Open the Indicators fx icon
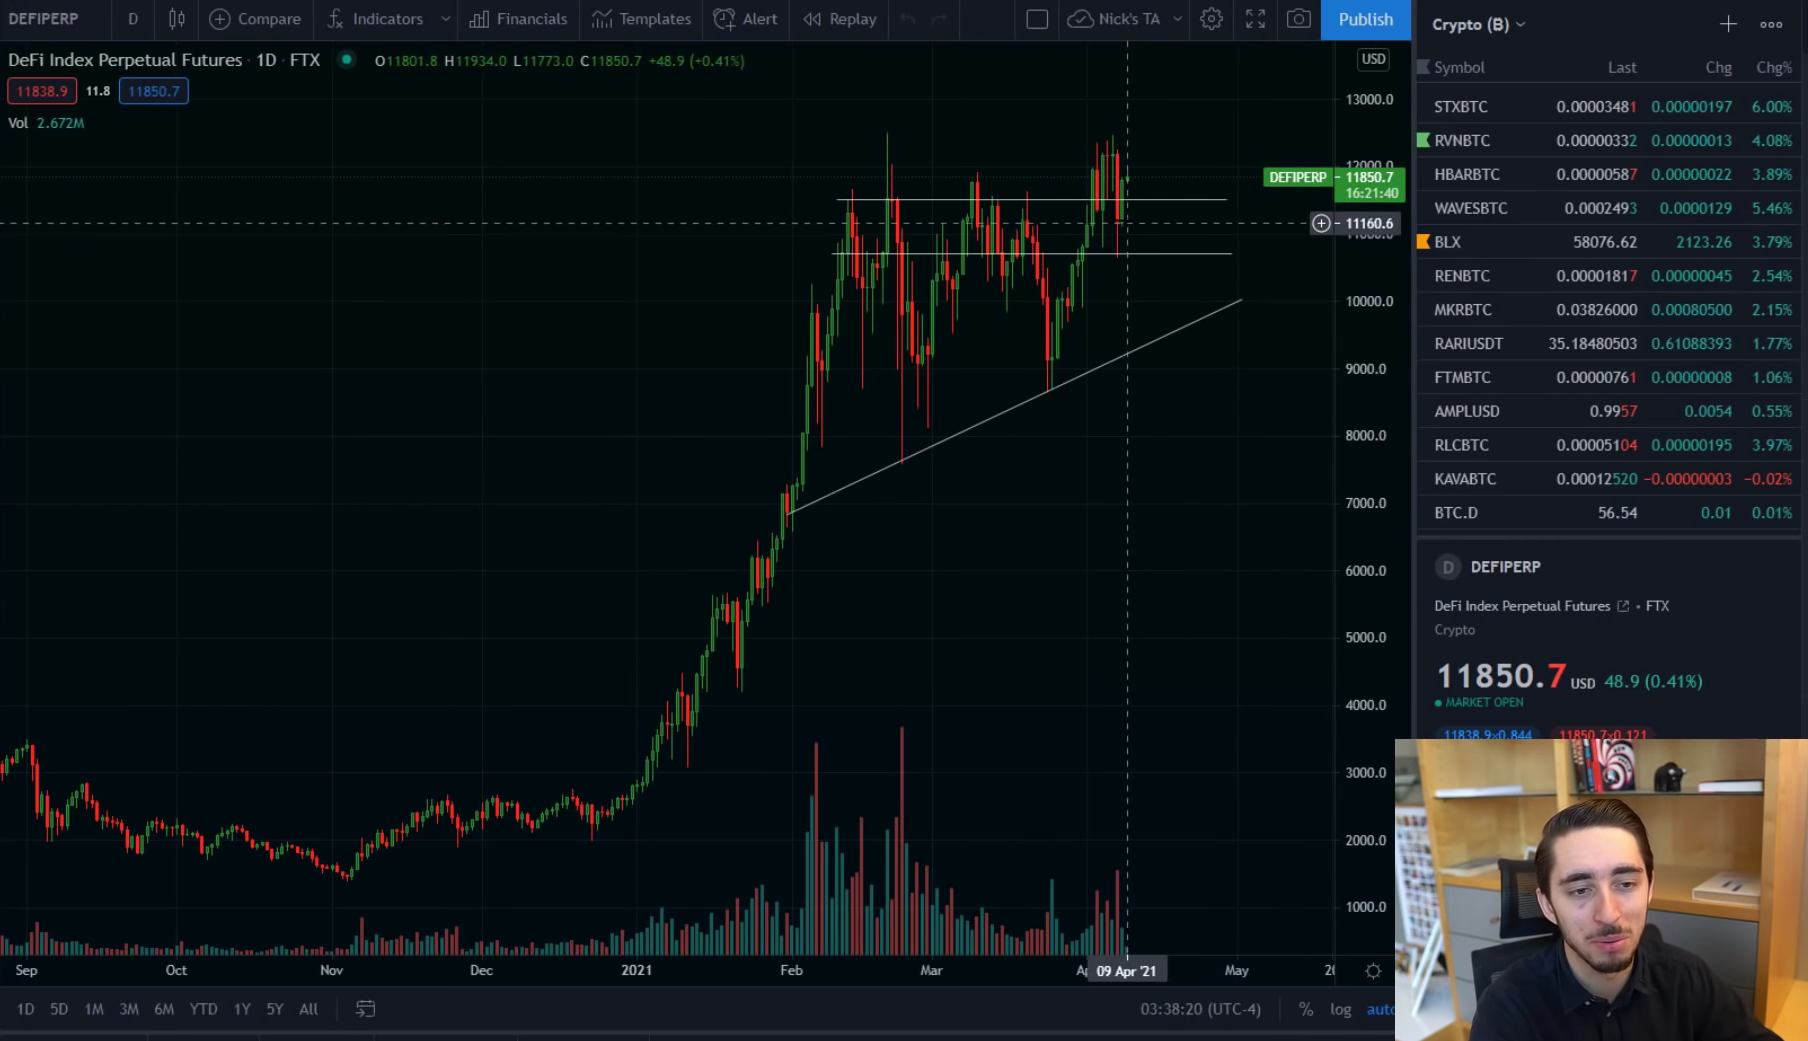Screen dimensions: 1808x1041 tap(335, 19)
